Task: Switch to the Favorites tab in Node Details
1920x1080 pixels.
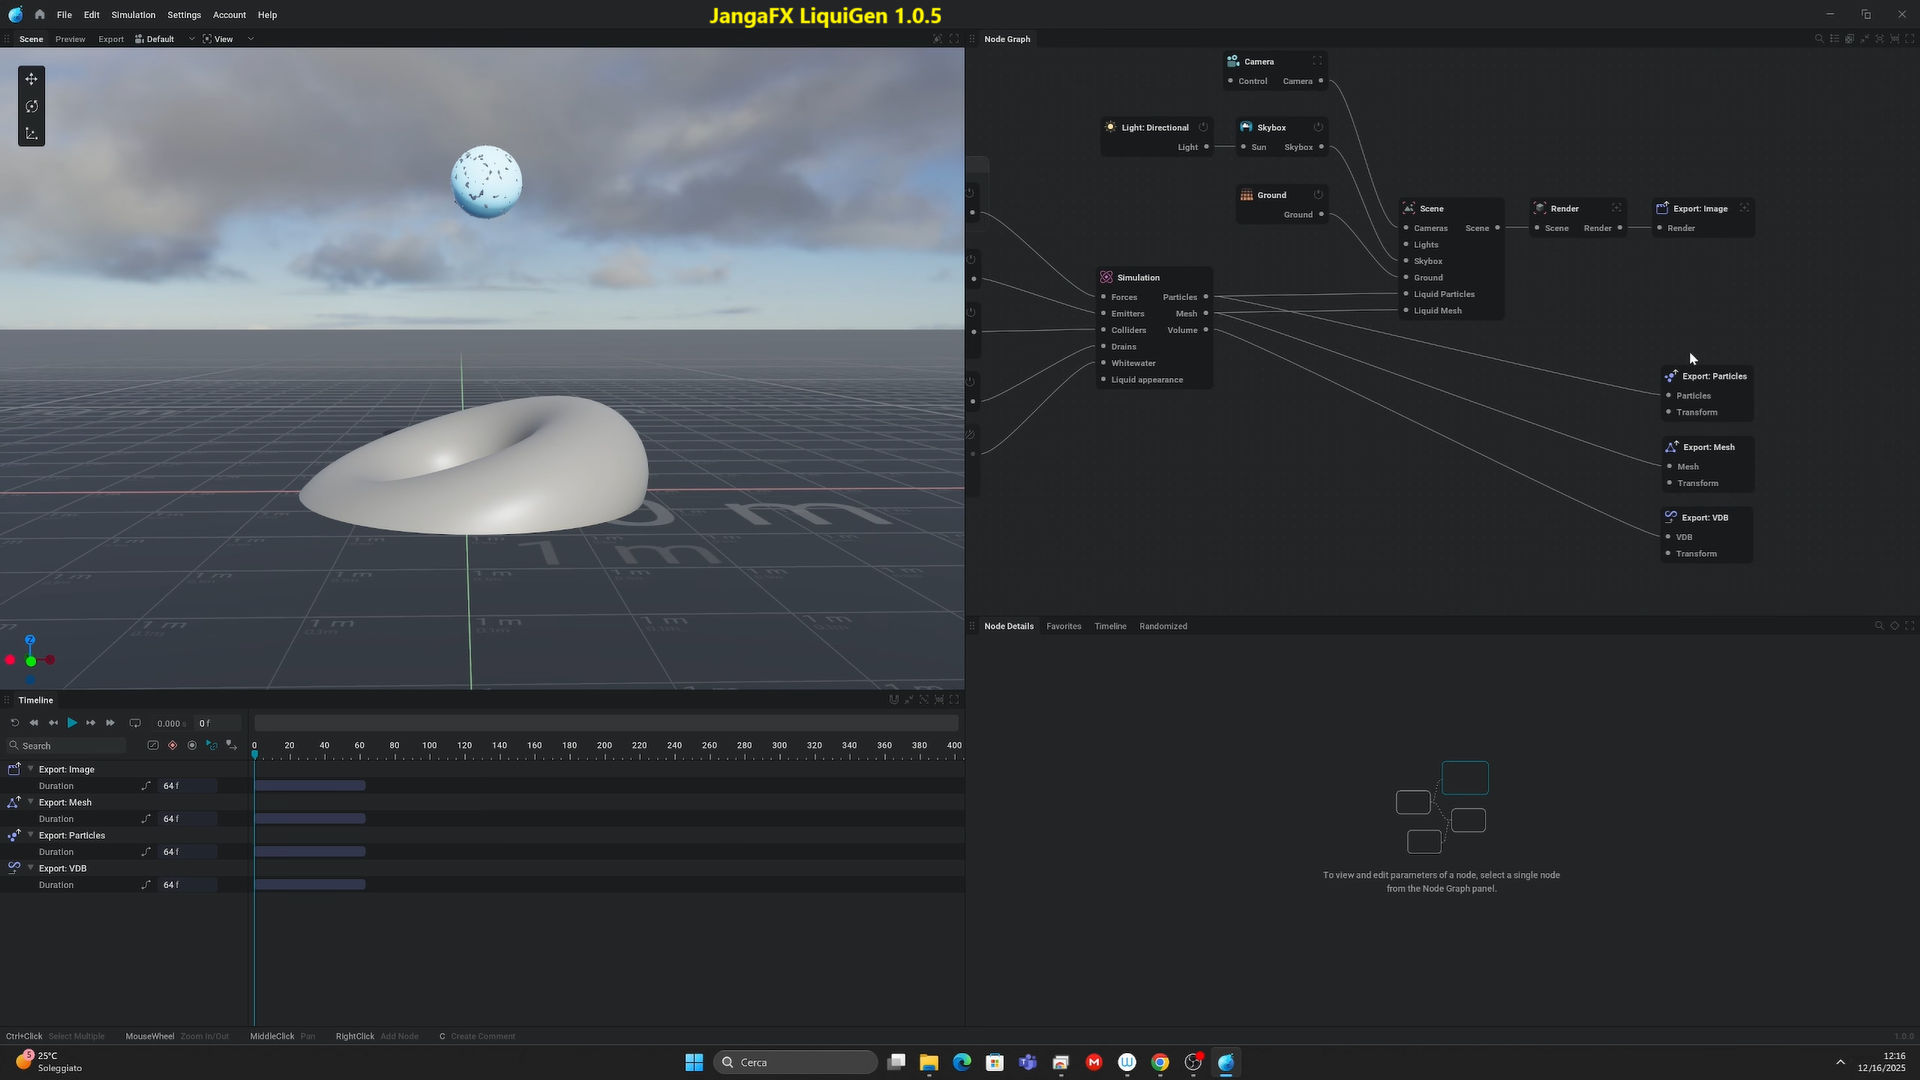Action: pos(1063,626)
